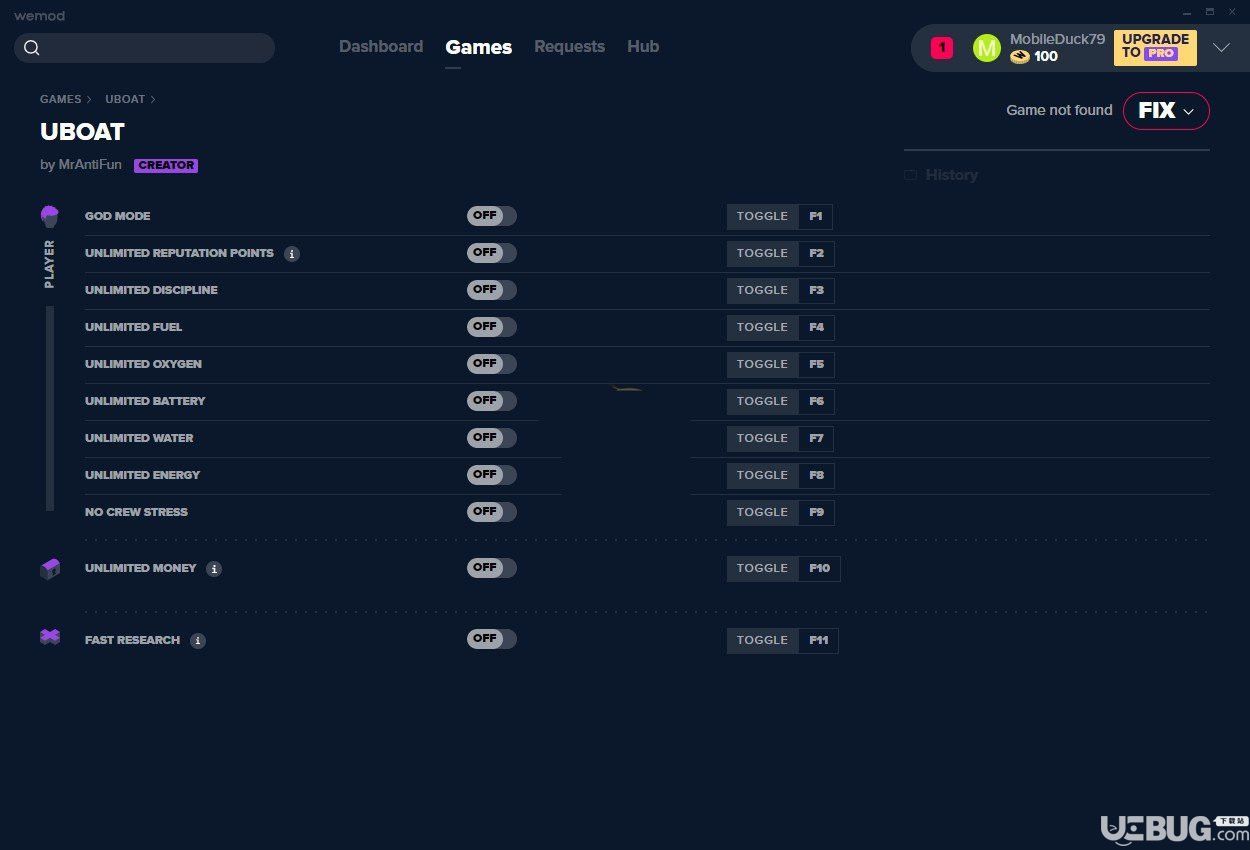This screenshot has height=850, width=1250.
Task: Toggle God Mode switch
Action: [x=492, y=216]
